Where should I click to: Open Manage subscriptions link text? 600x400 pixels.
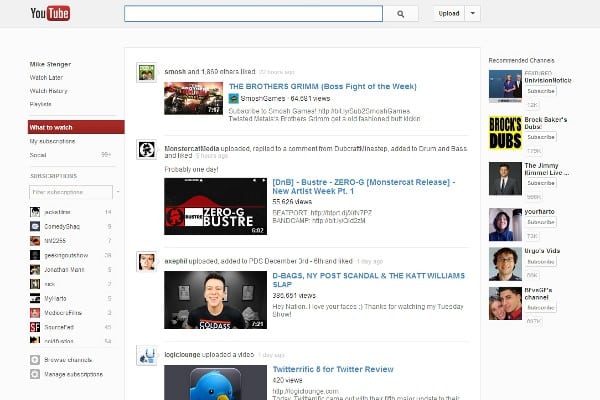click(73, 374)
